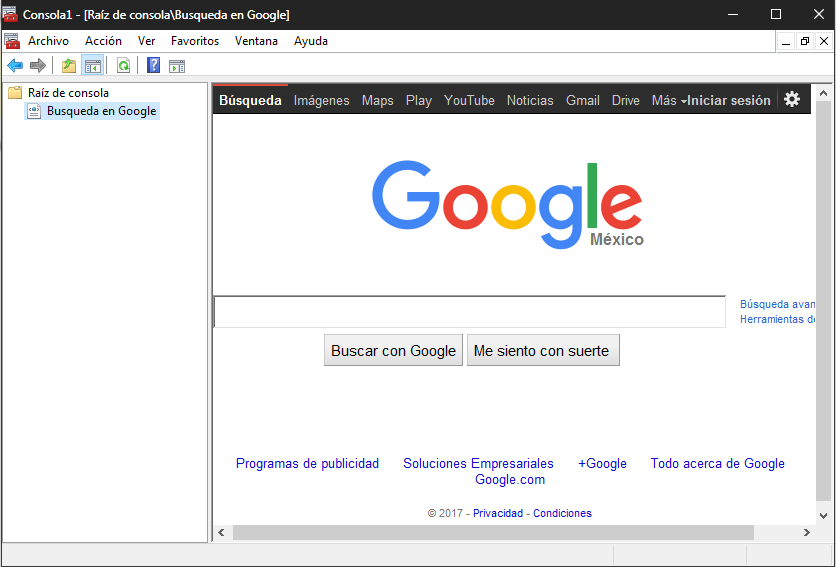Click the Busqueda en Google page icon
The image size is (836, 567).
point(34,111)
